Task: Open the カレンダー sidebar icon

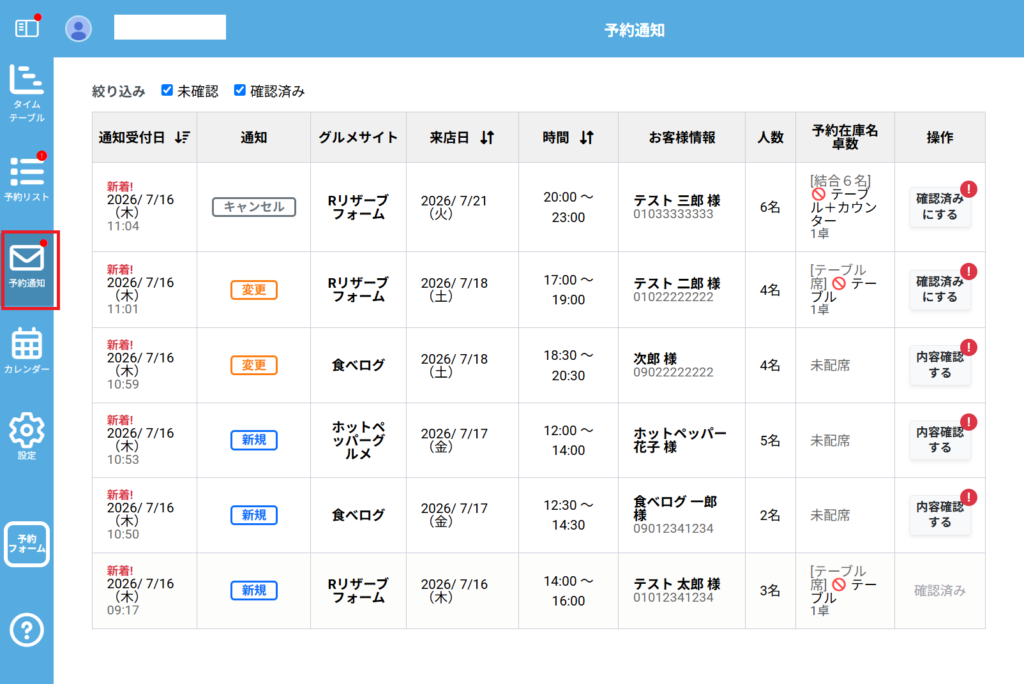Action: [27, 351]
